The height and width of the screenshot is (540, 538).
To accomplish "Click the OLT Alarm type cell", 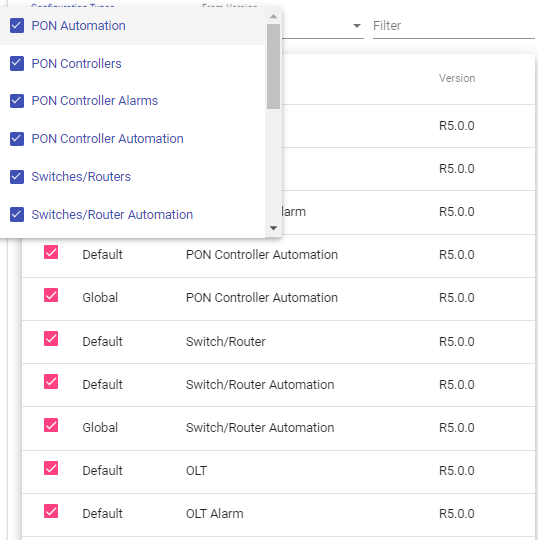I will 215,514.
